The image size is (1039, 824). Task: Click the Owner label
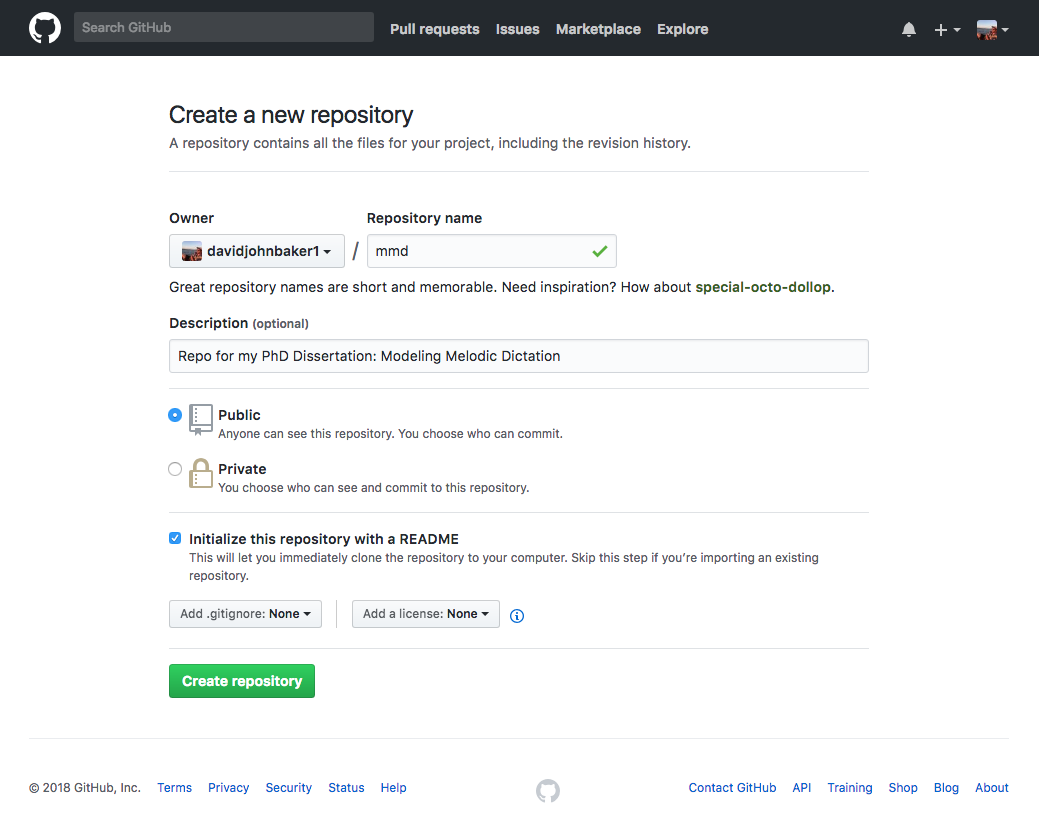[191, 218]
